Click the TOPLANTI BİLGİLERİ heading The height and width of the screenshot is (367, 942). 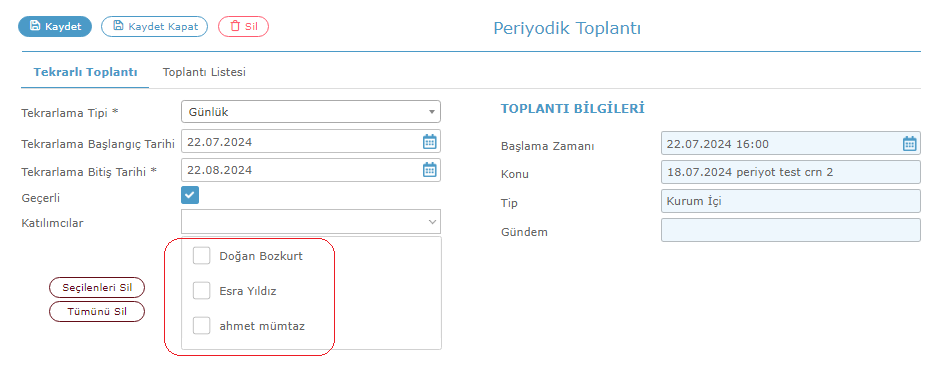pyautogui.click(x=573, y=109)
